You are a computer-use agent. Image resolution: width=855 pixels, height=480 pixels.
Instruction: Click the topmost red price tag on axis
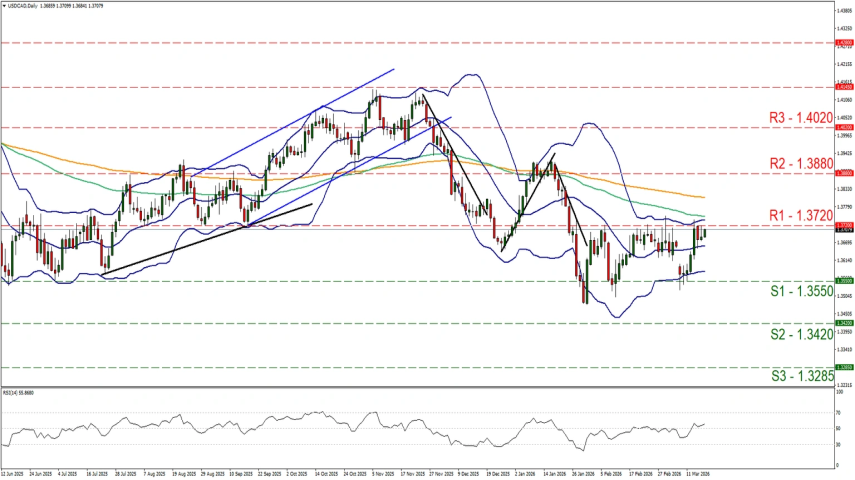(845, 43)
